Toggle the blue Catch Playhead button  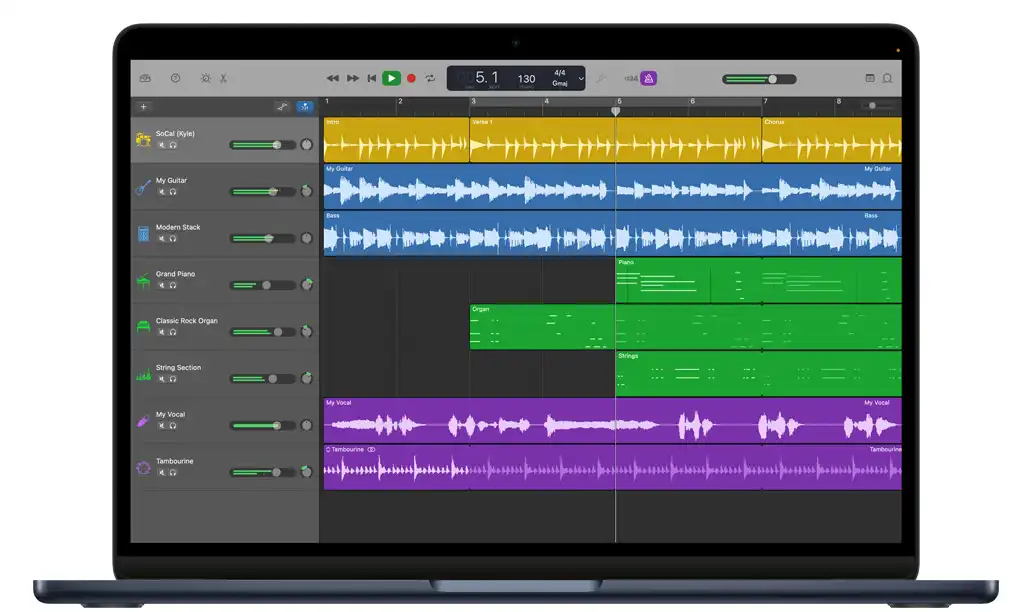click(x=305, y=107)
